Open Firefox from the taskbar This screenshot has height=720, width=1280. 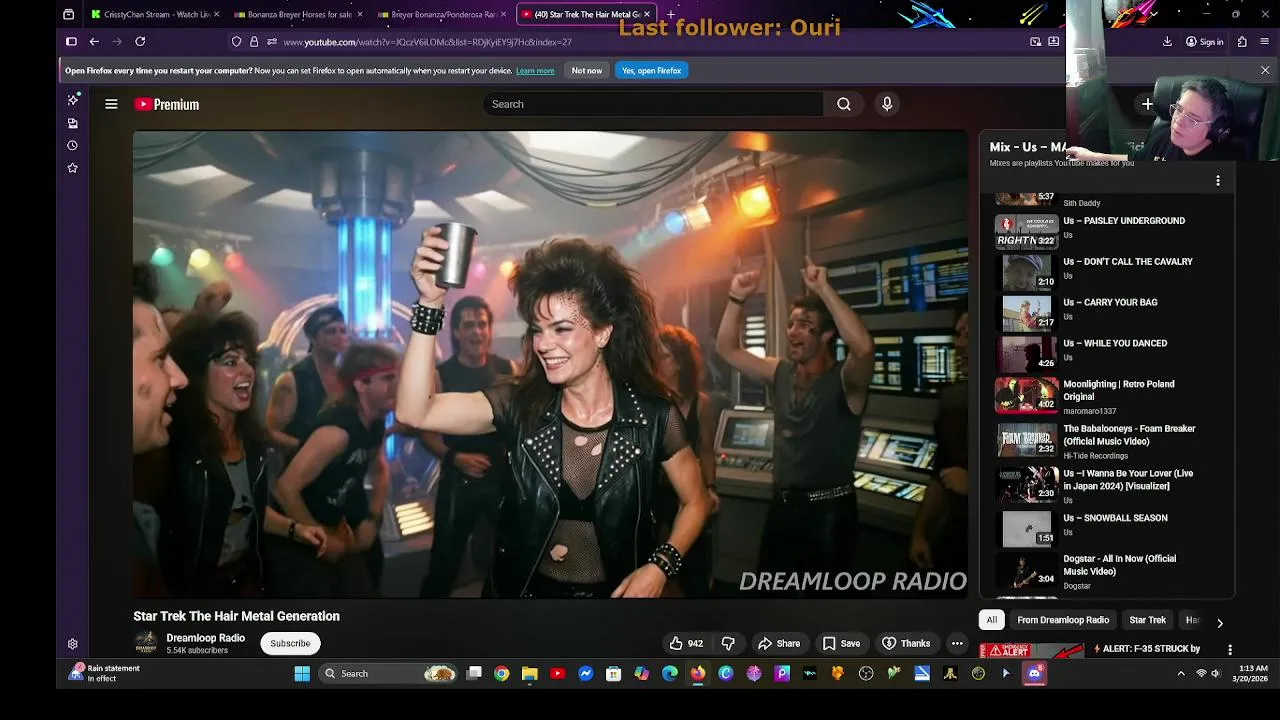(x=698, y=674)
